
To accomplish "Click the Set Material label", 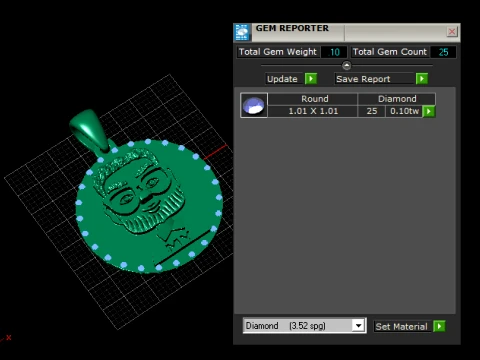I will point(401,326).
